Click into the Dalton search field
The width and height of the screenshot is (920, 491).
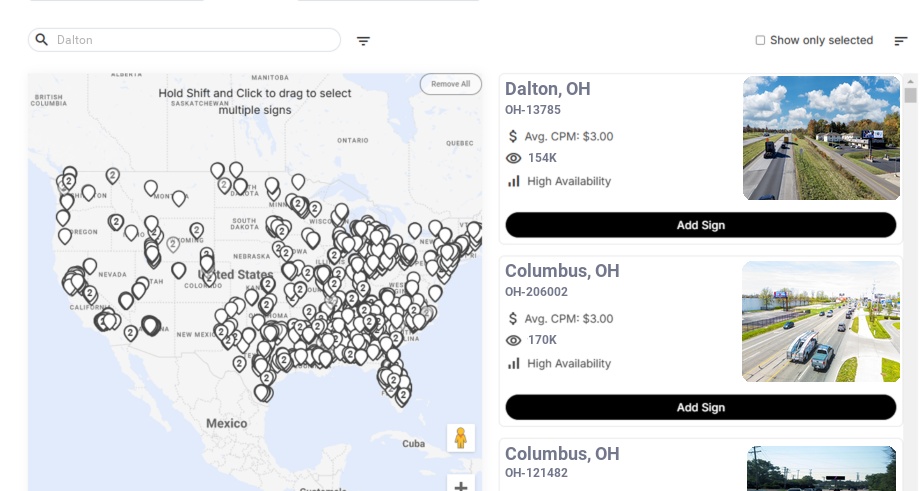tap(190, 40)
